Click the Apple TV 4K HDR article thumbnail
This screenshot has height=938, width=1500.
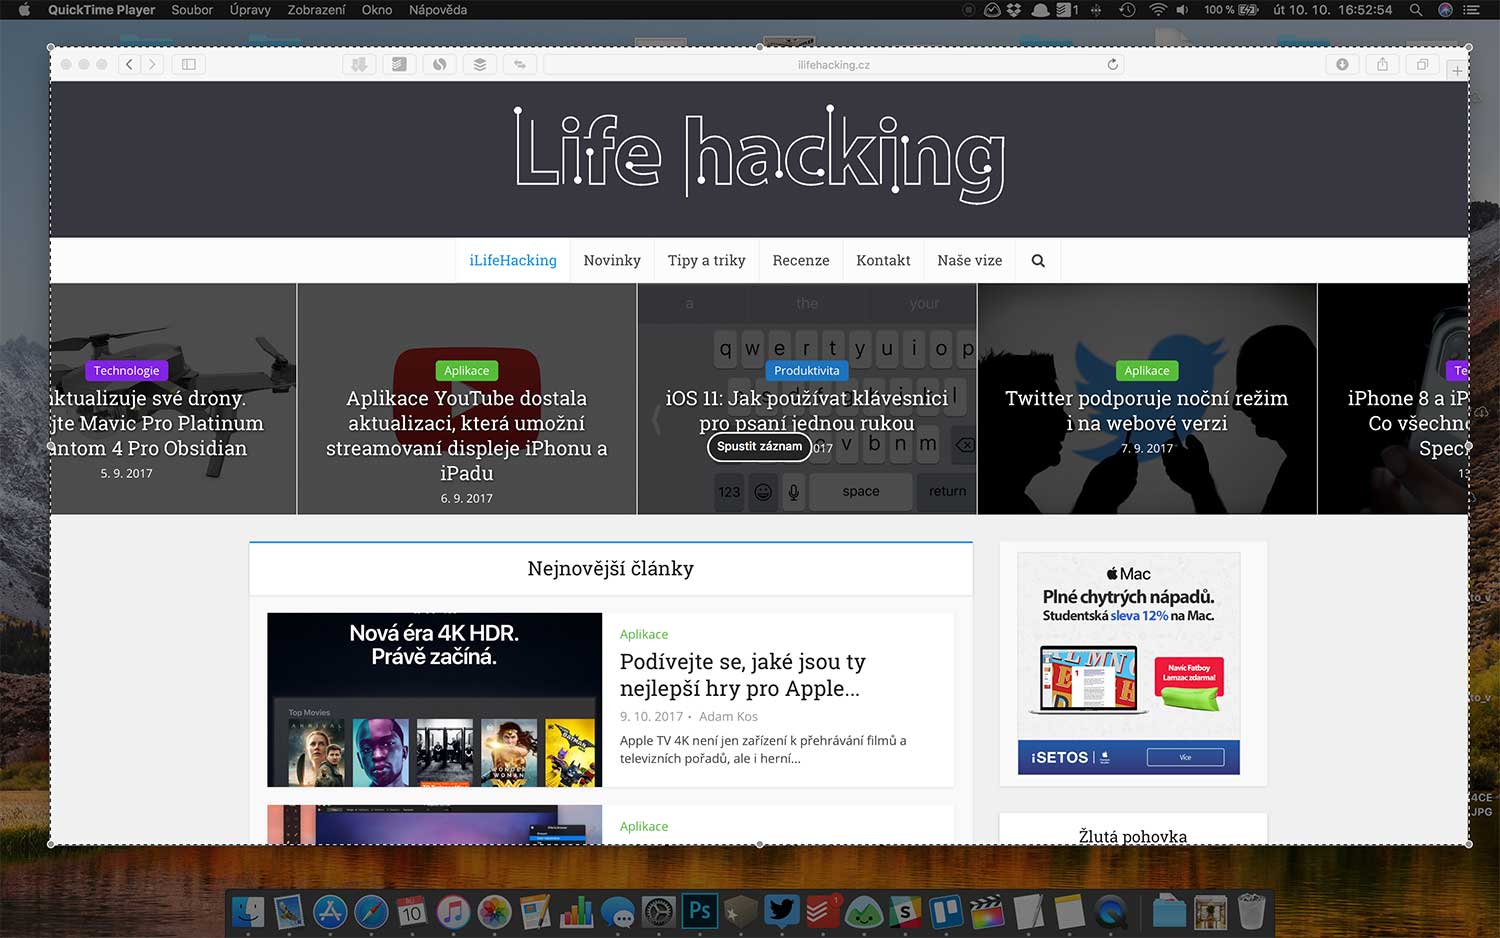coord(434,700)
